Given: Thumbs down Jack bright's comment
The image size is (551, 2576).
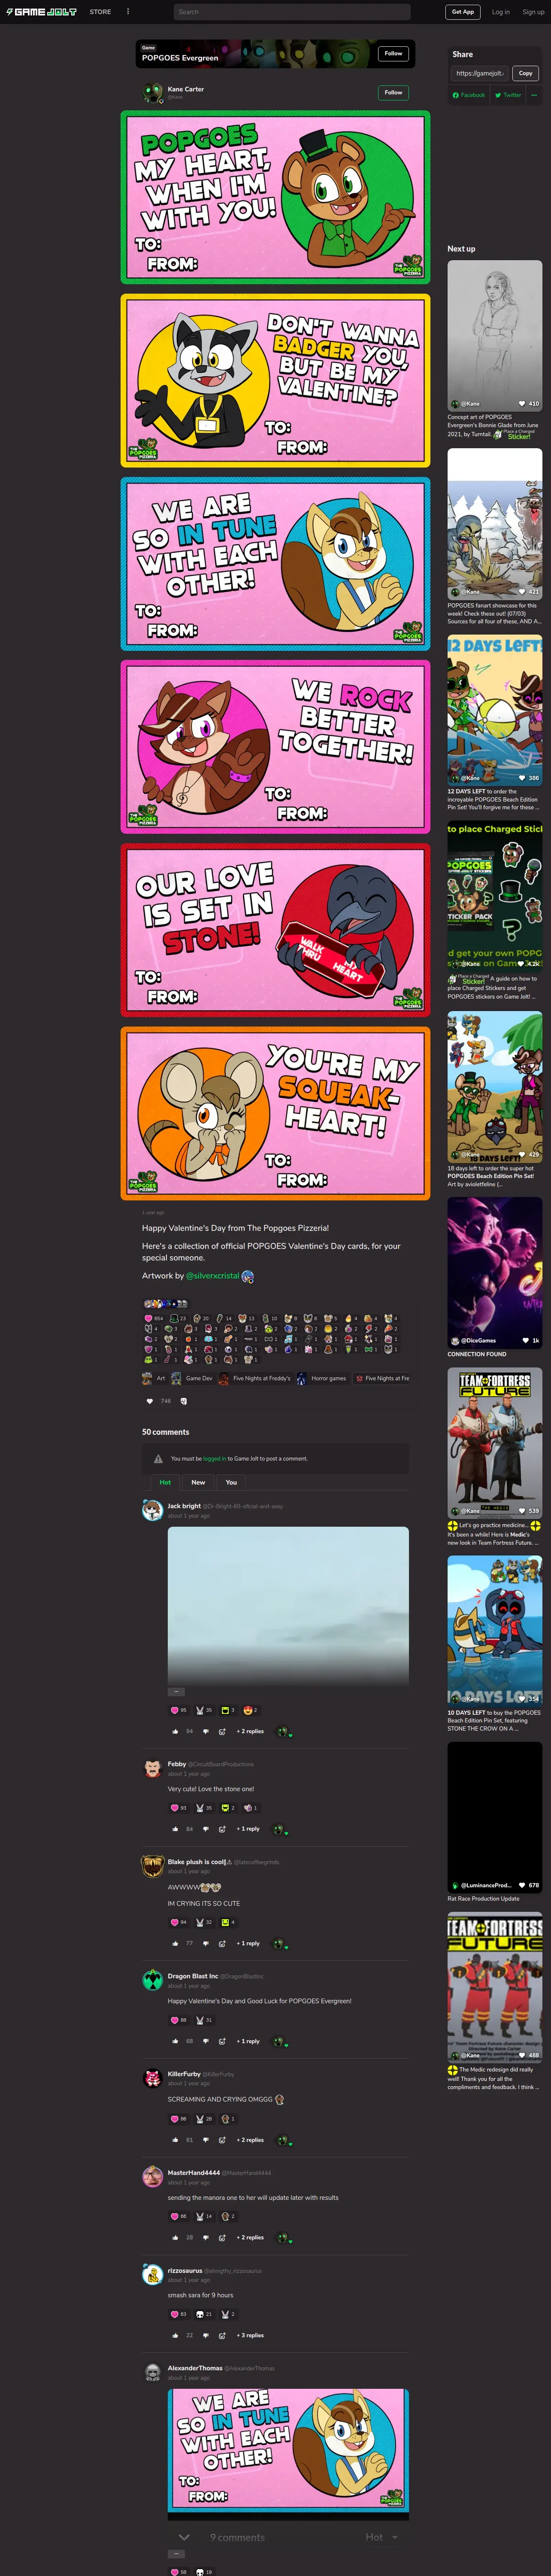Looking at the screenshot, I should tap(206, 1731).
